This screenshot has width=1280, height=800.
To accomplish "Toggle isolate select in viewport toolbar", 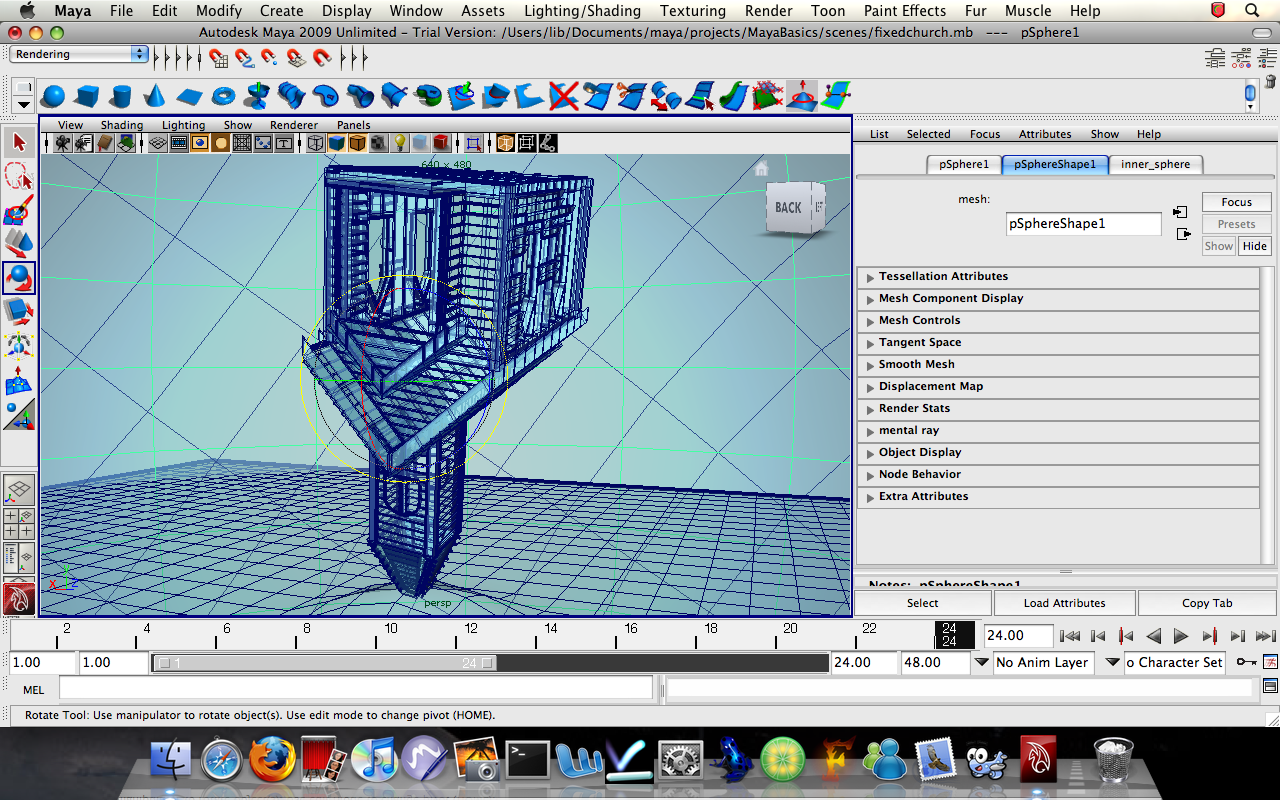I will 474,143.
